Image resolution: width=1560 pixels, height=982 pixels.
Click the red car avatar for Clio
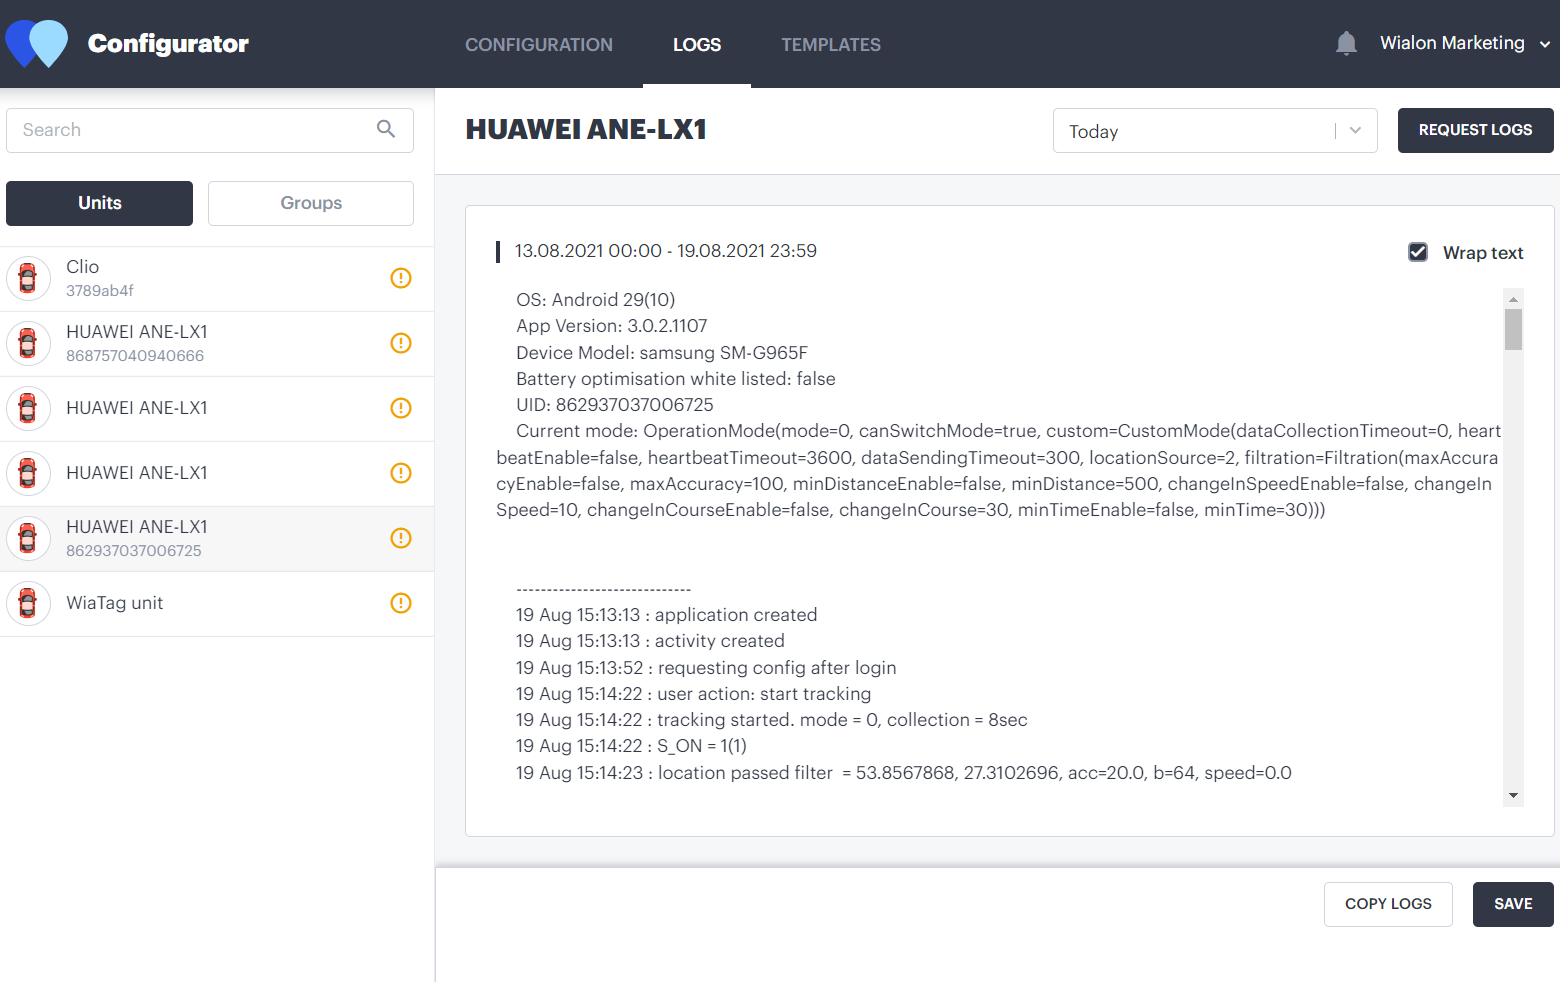click(x=28, y=278)
